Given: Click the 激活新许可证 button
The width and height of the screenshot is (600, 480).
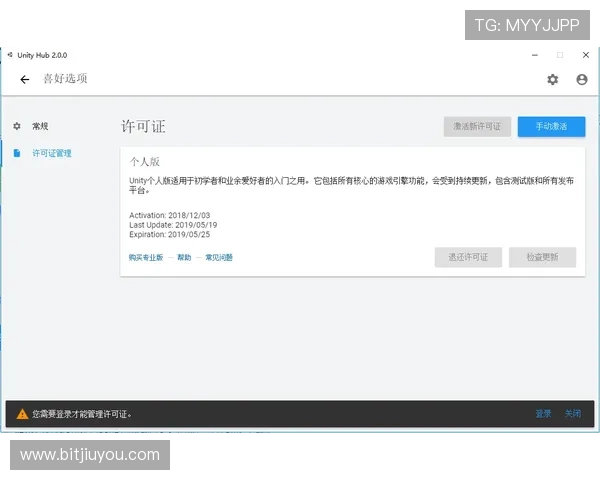Looking at the screenshot, I should 477,126.
